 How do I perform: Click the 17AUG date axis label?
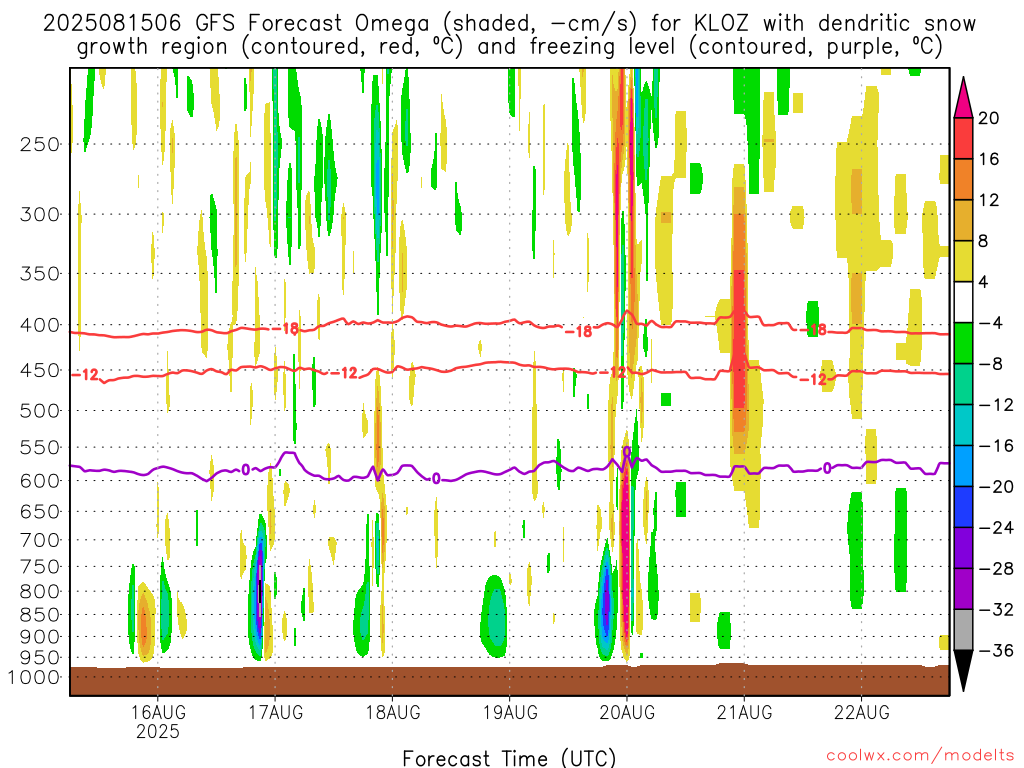[x=275, y=712]
